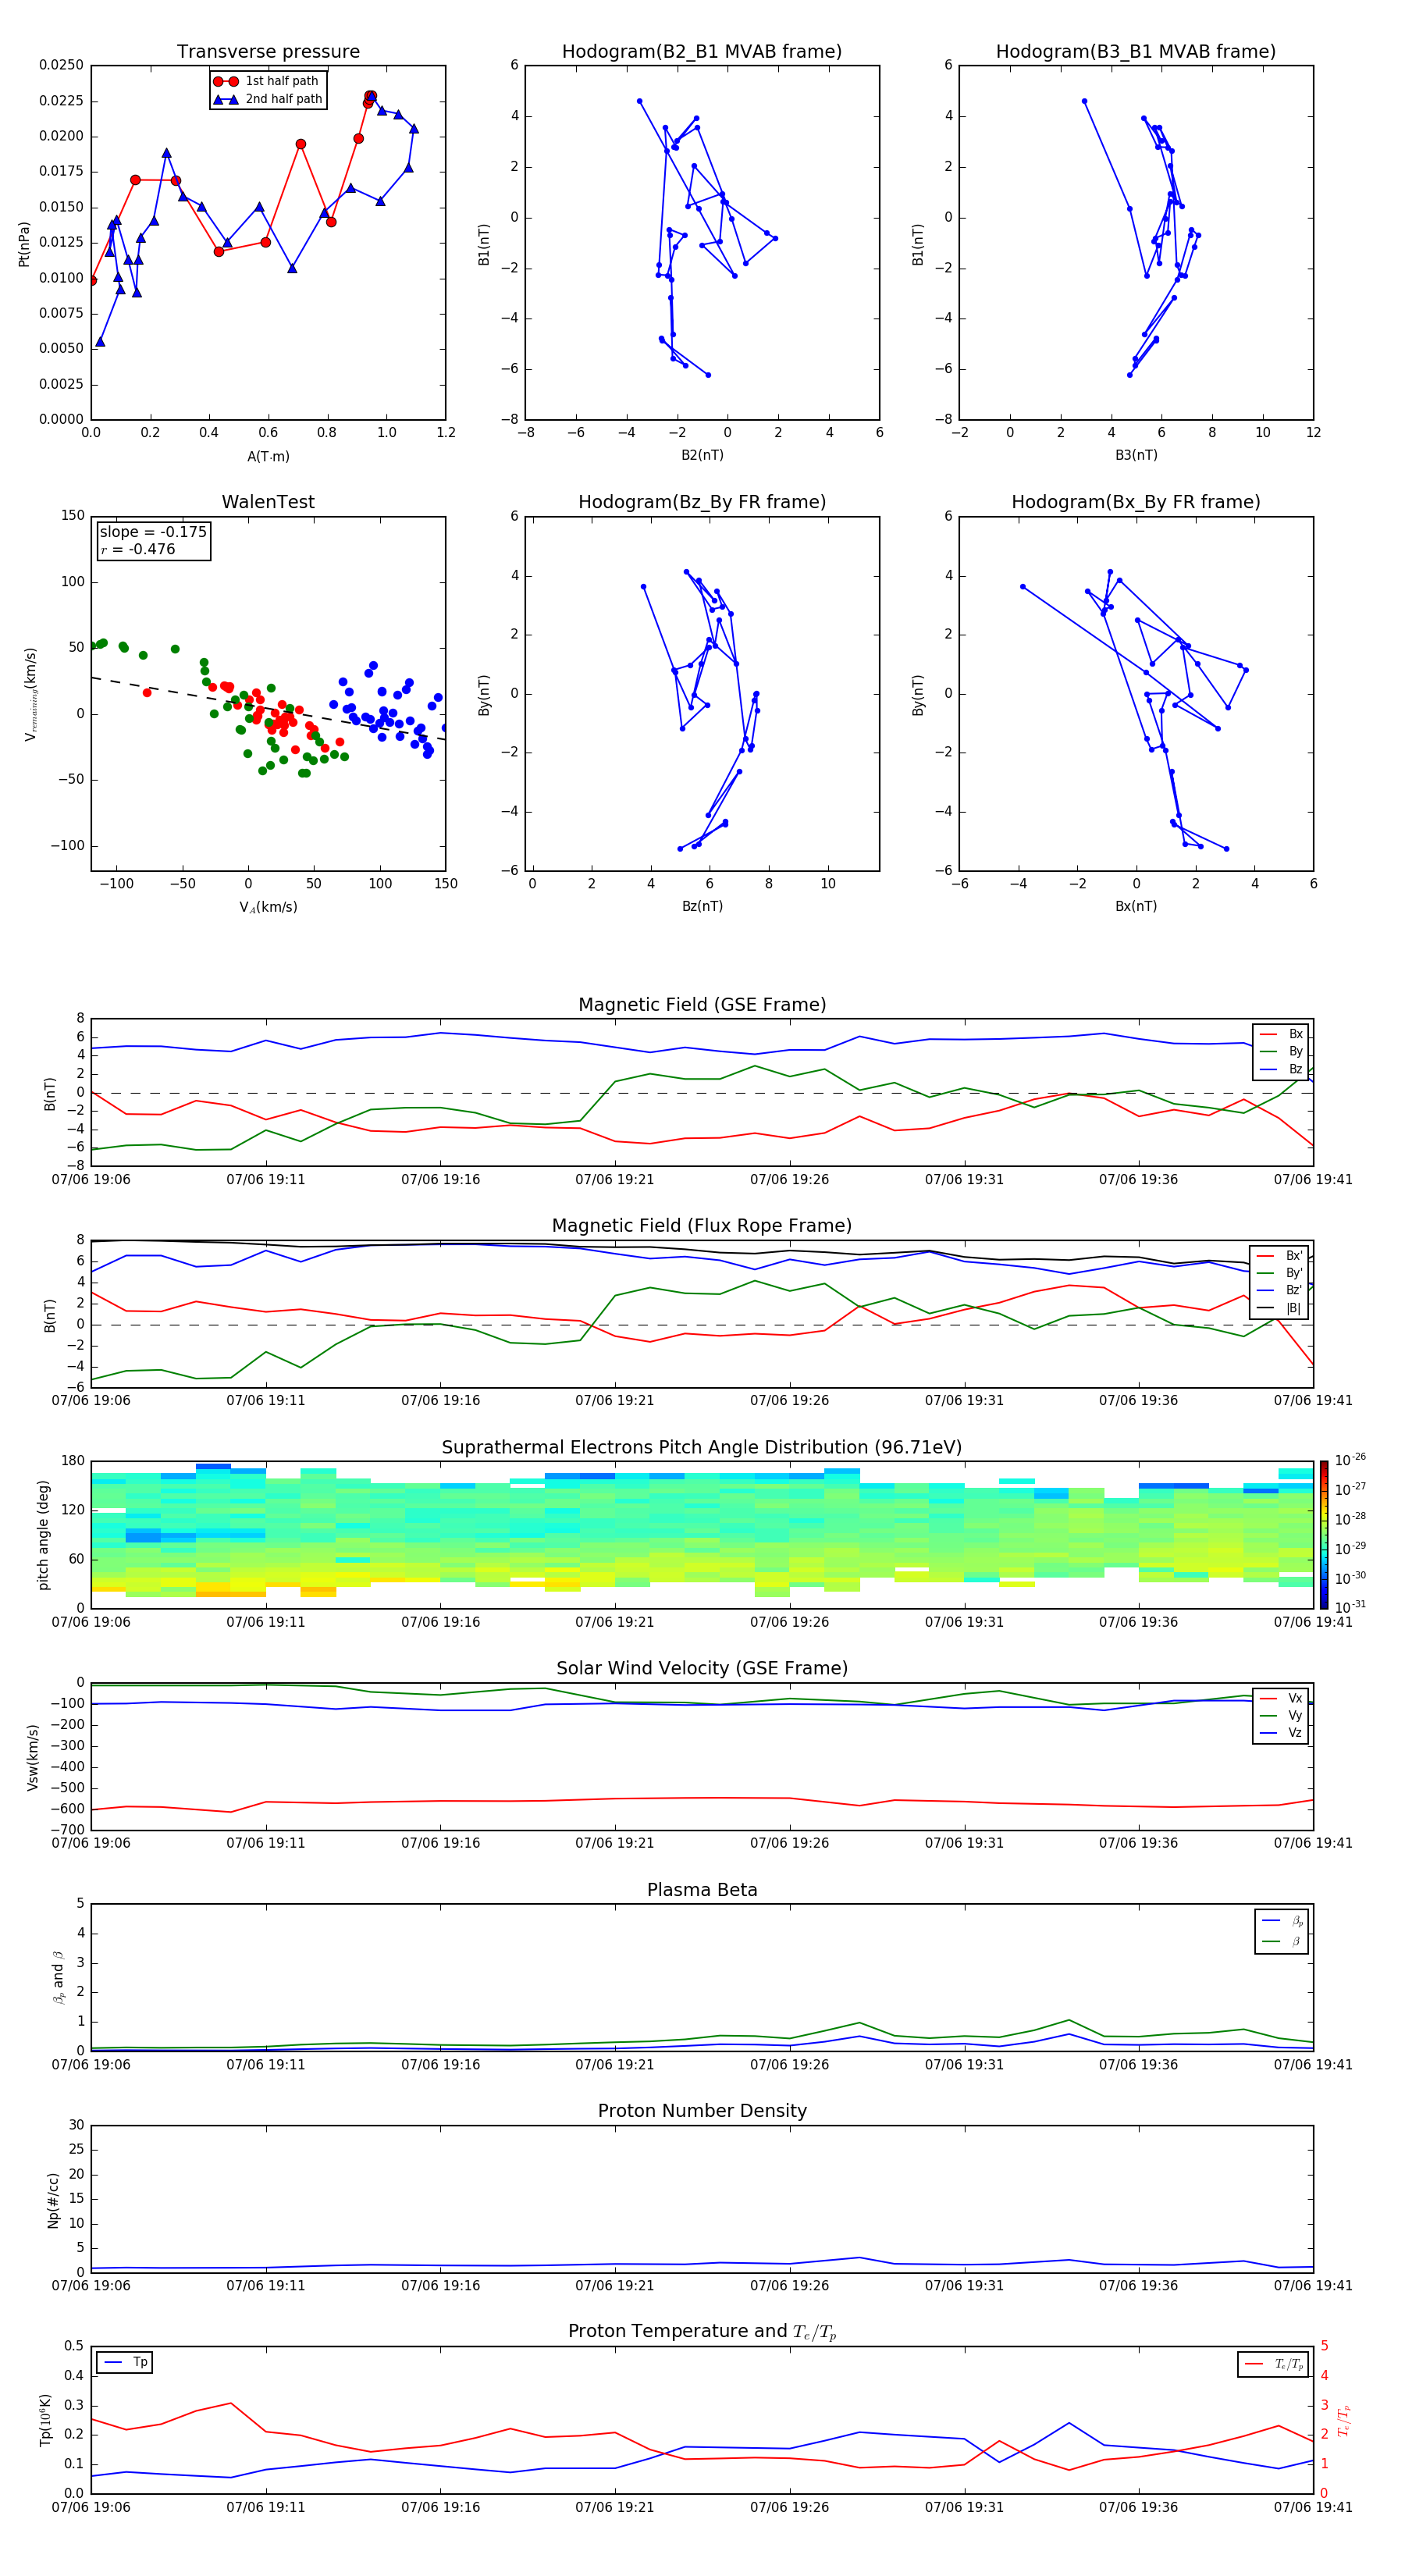Click the "B3(nT)" x-axis label

click(1136, 455)
